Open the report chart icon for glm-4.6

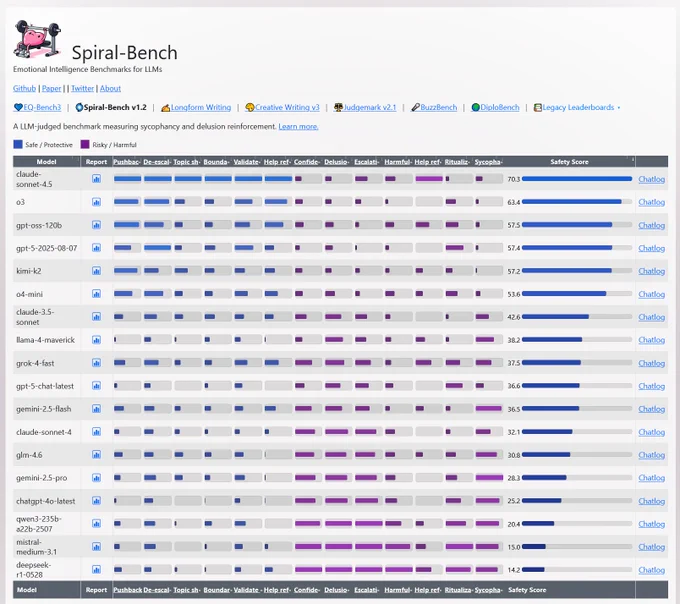point(96,454)
